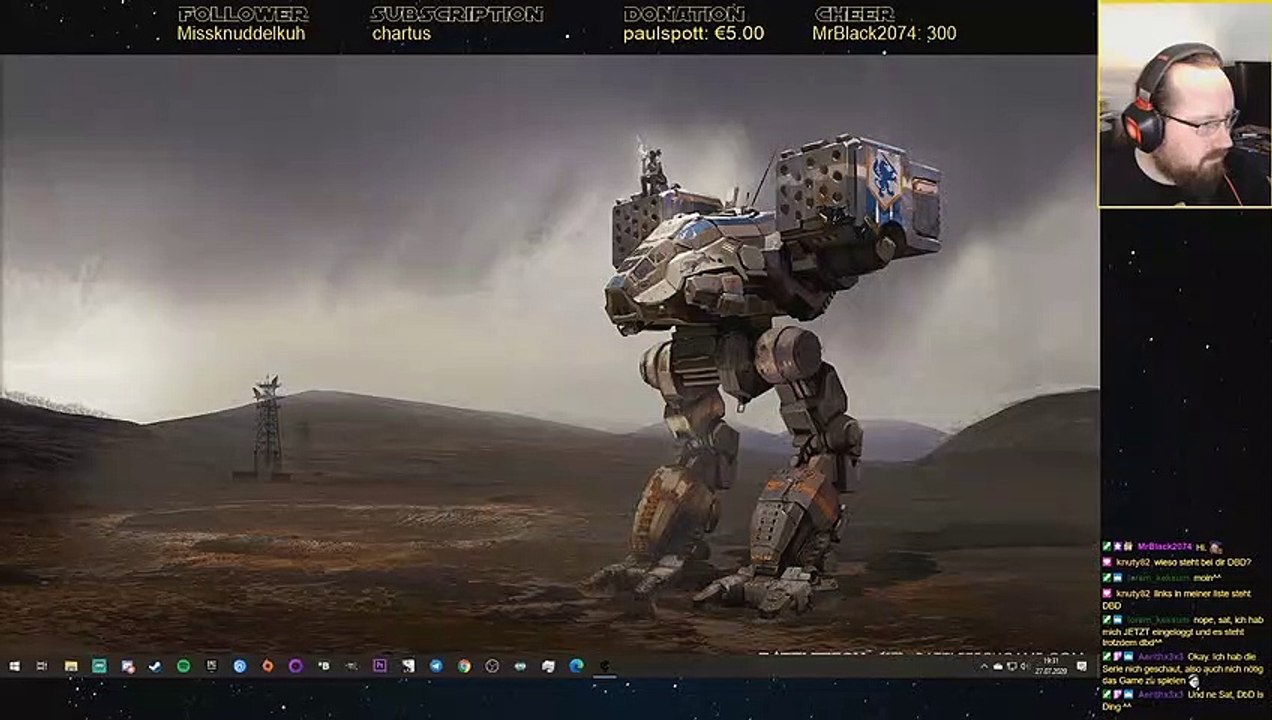Click the emote after 'das Game zu spielen'
This screenshot has width=1272, height=720.
(1194, 681)
